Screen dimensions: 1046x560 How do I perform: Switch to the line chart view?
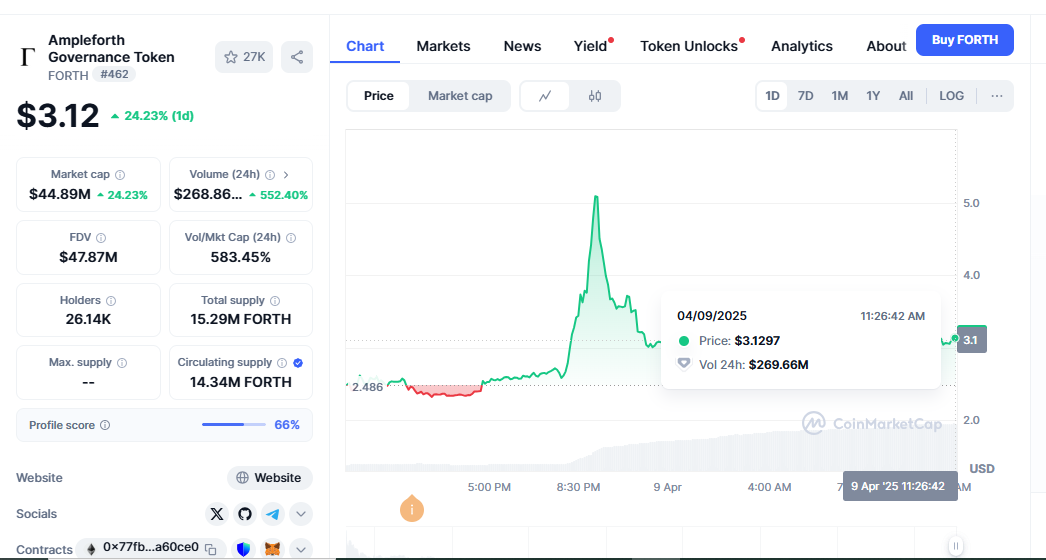click(x=545, y=96)
